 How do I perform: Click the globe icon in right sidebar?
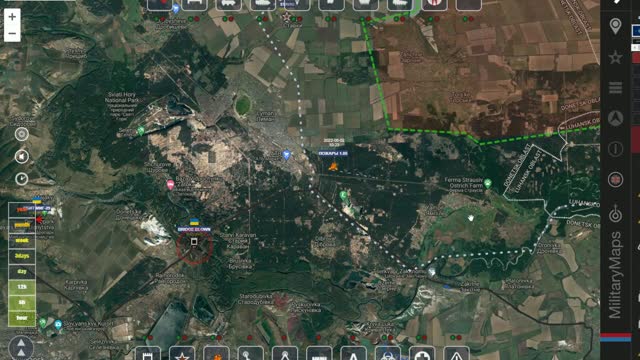[615, 180]
